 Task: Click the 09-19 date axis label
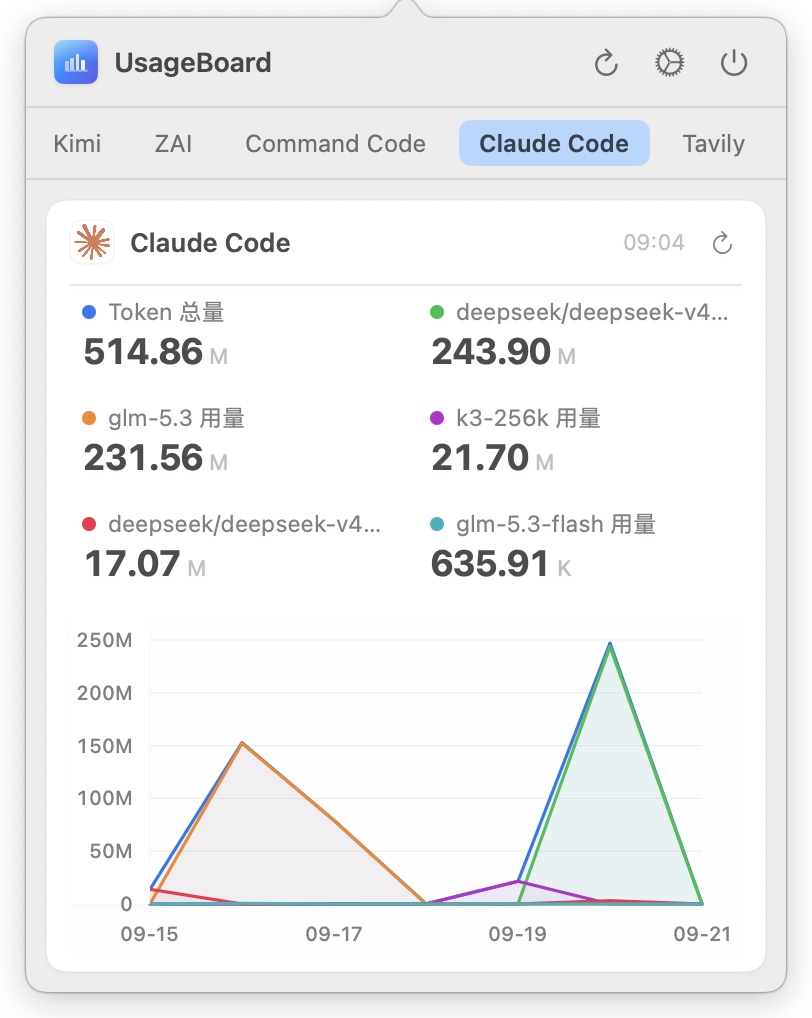[517, 934]
